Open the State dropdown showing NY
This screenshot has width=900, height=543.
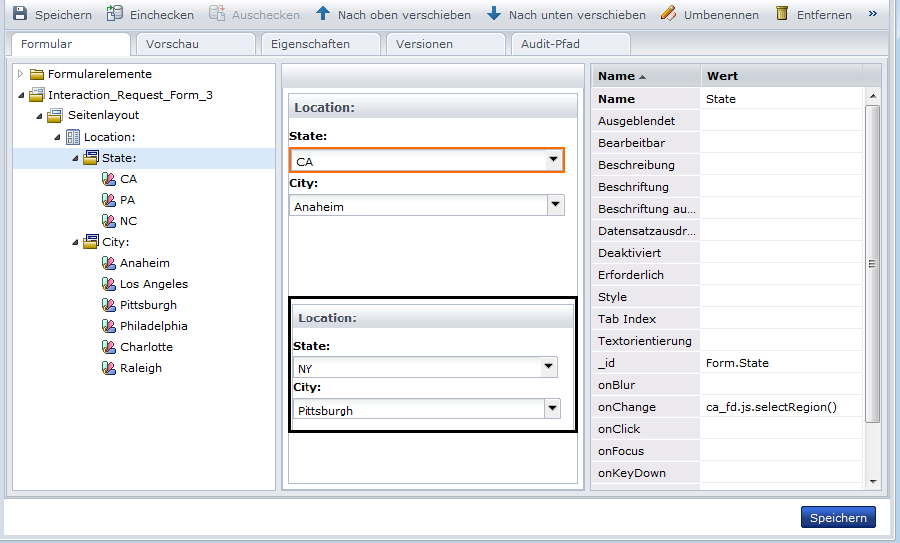point(549,368)
